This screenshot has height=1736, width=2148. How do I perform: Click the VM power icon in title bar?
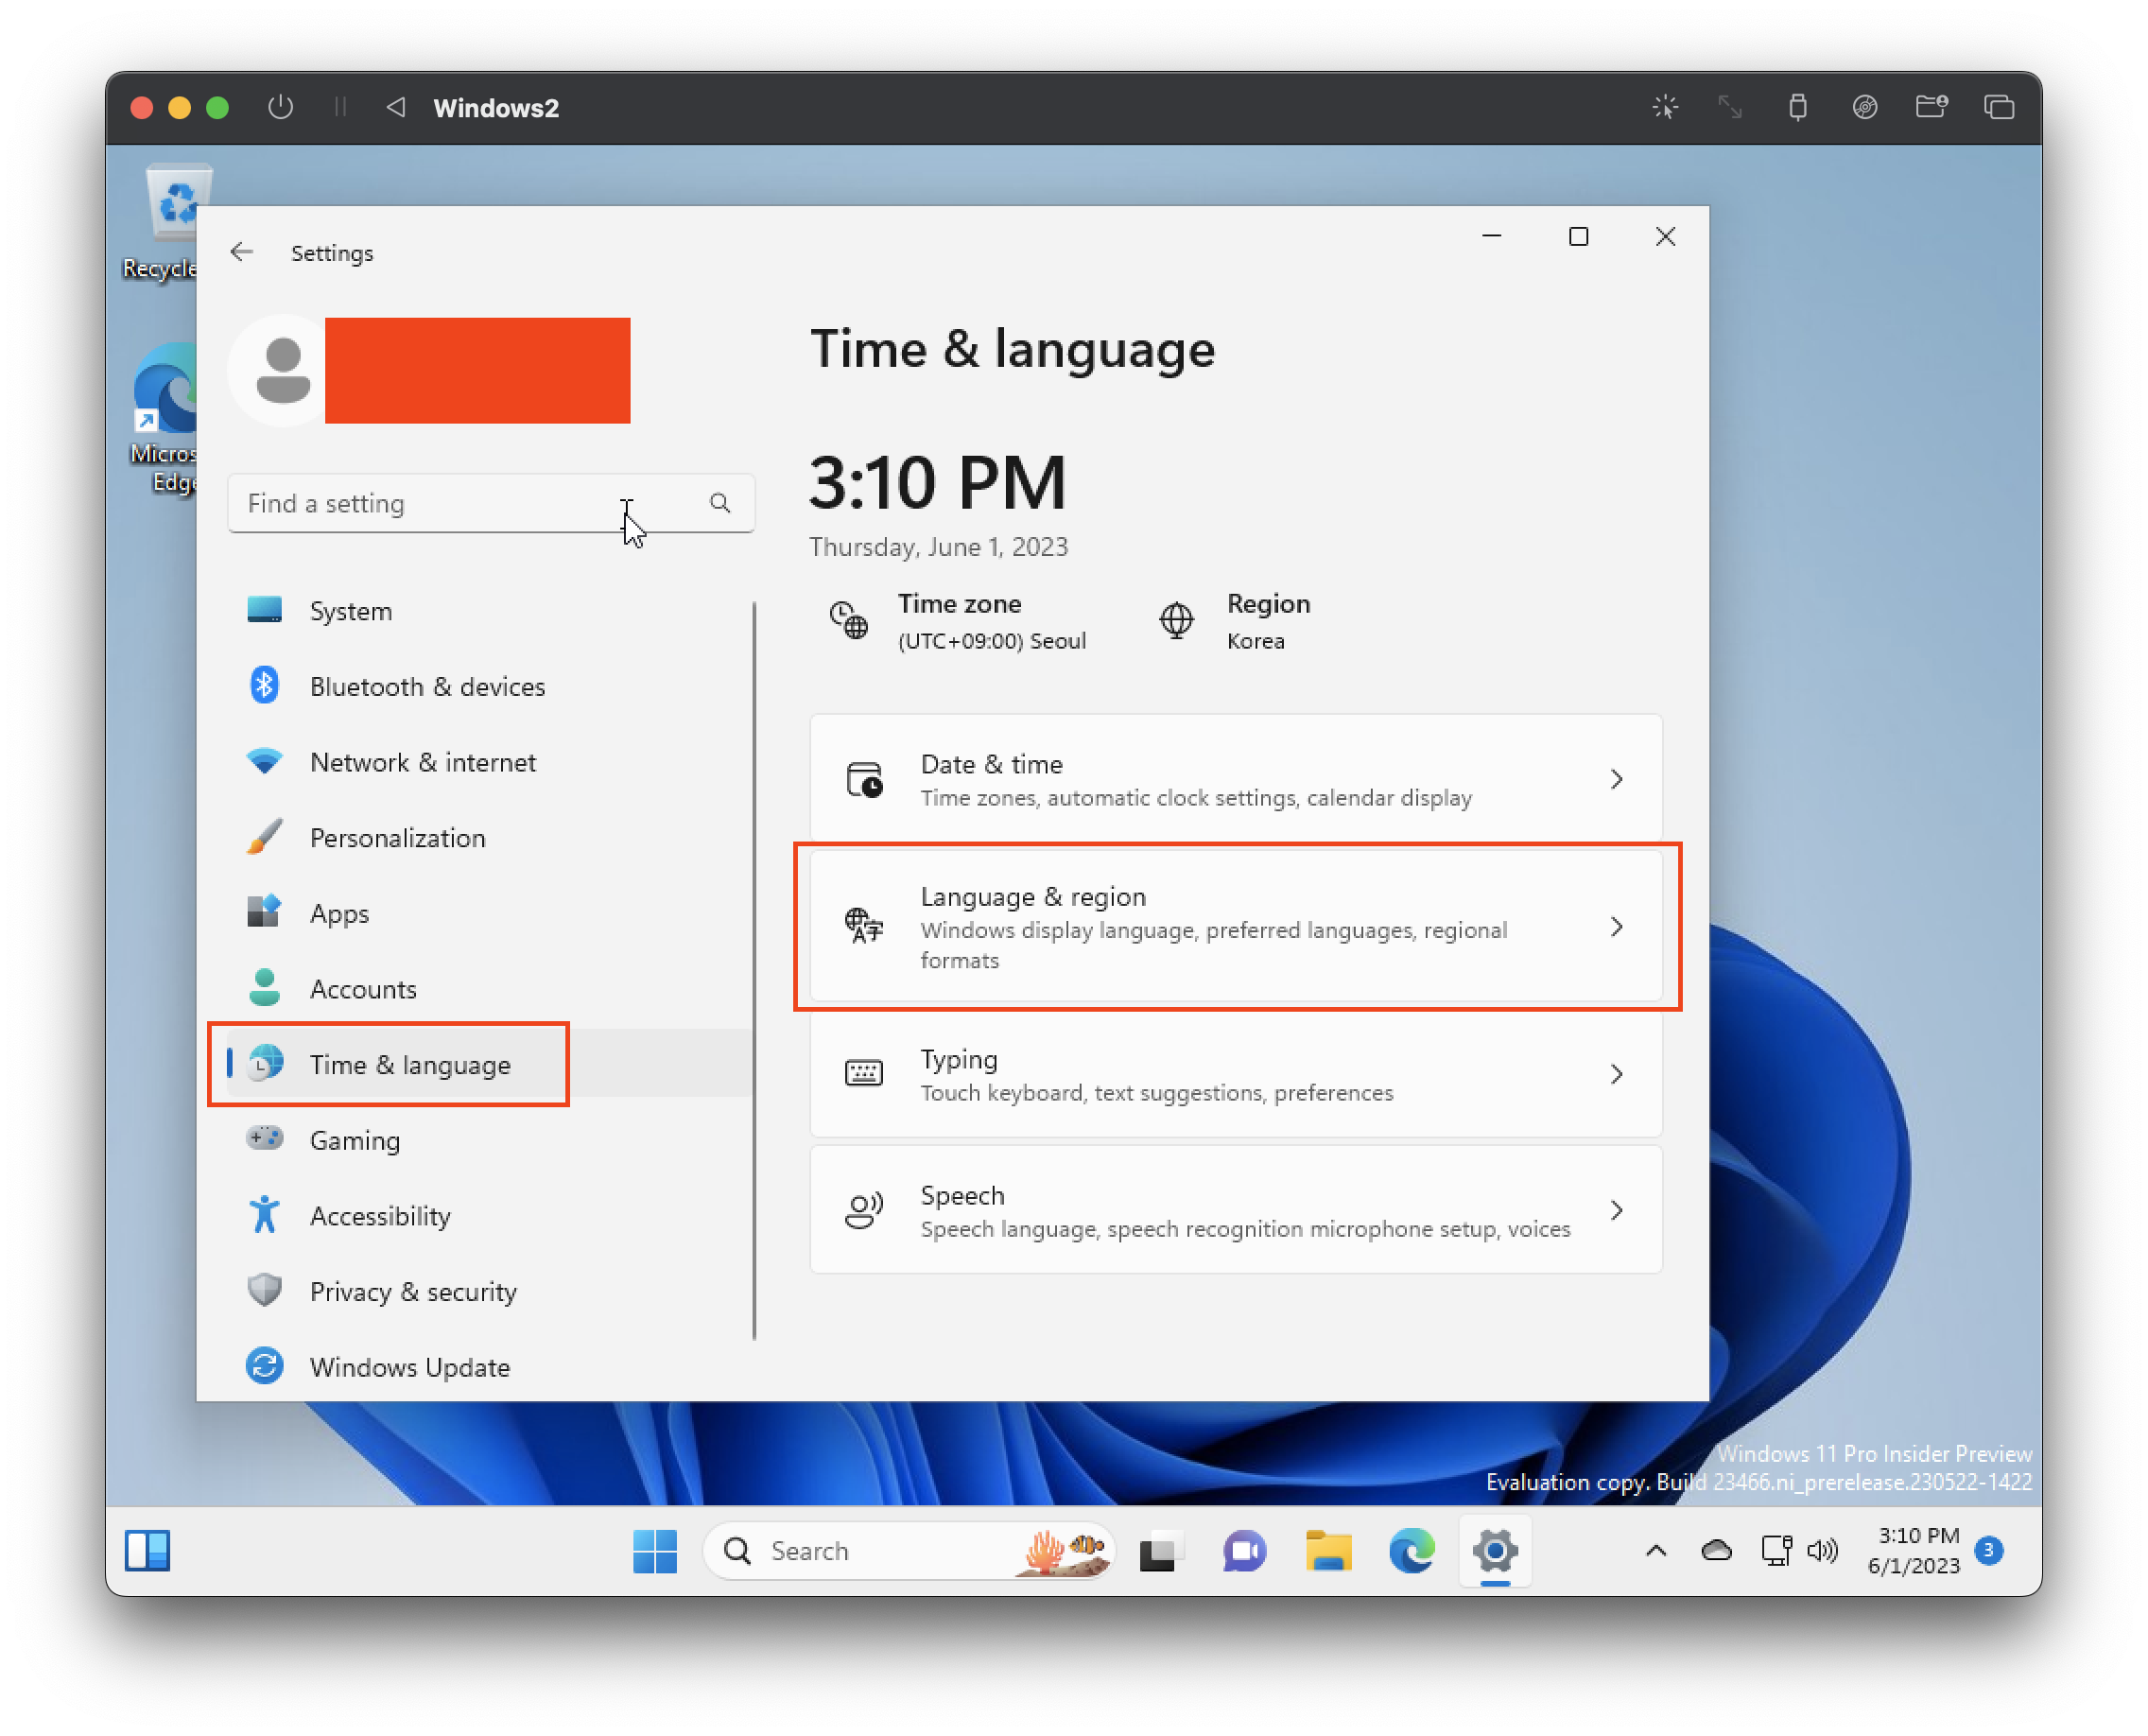point(281,107)
